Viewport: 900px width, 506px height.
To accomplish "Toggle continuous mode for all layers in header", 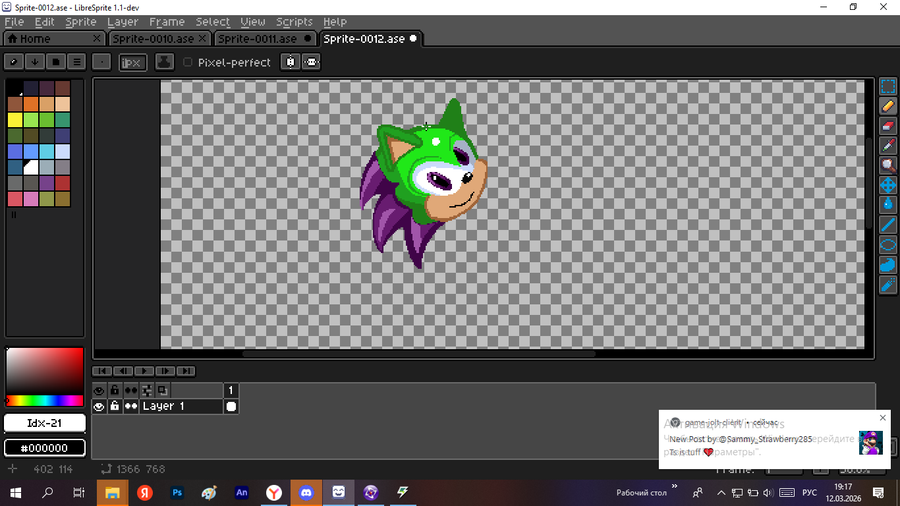I will [x=131, y=391].
